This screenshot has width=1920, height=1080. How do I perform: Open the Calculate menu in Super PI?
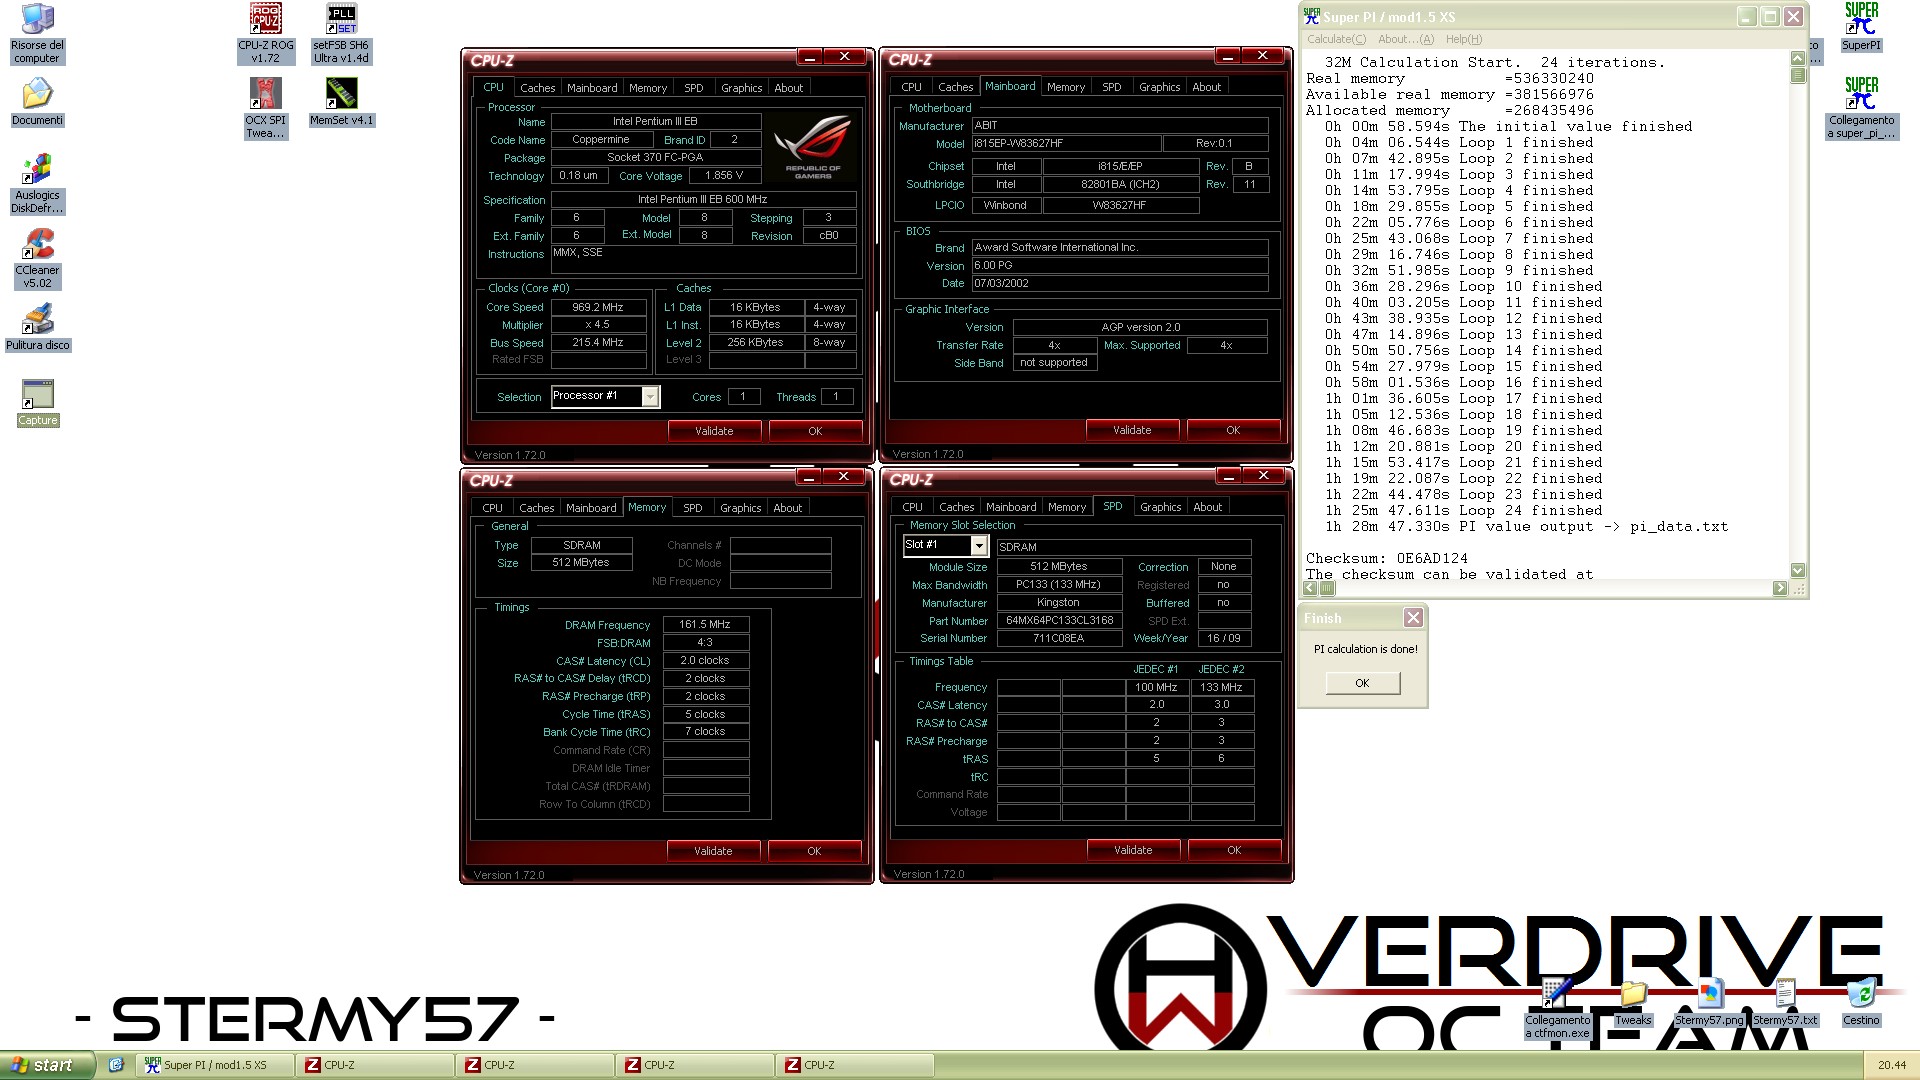point(1336,39)
